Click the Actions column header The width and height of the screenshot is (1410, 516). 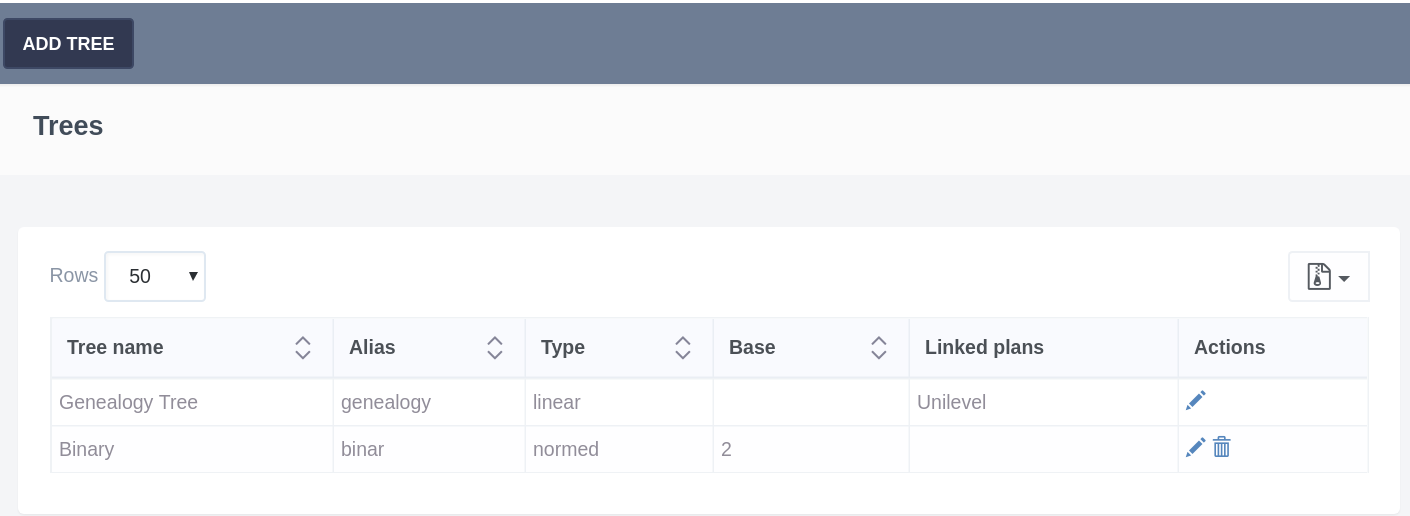(1229, 347)
